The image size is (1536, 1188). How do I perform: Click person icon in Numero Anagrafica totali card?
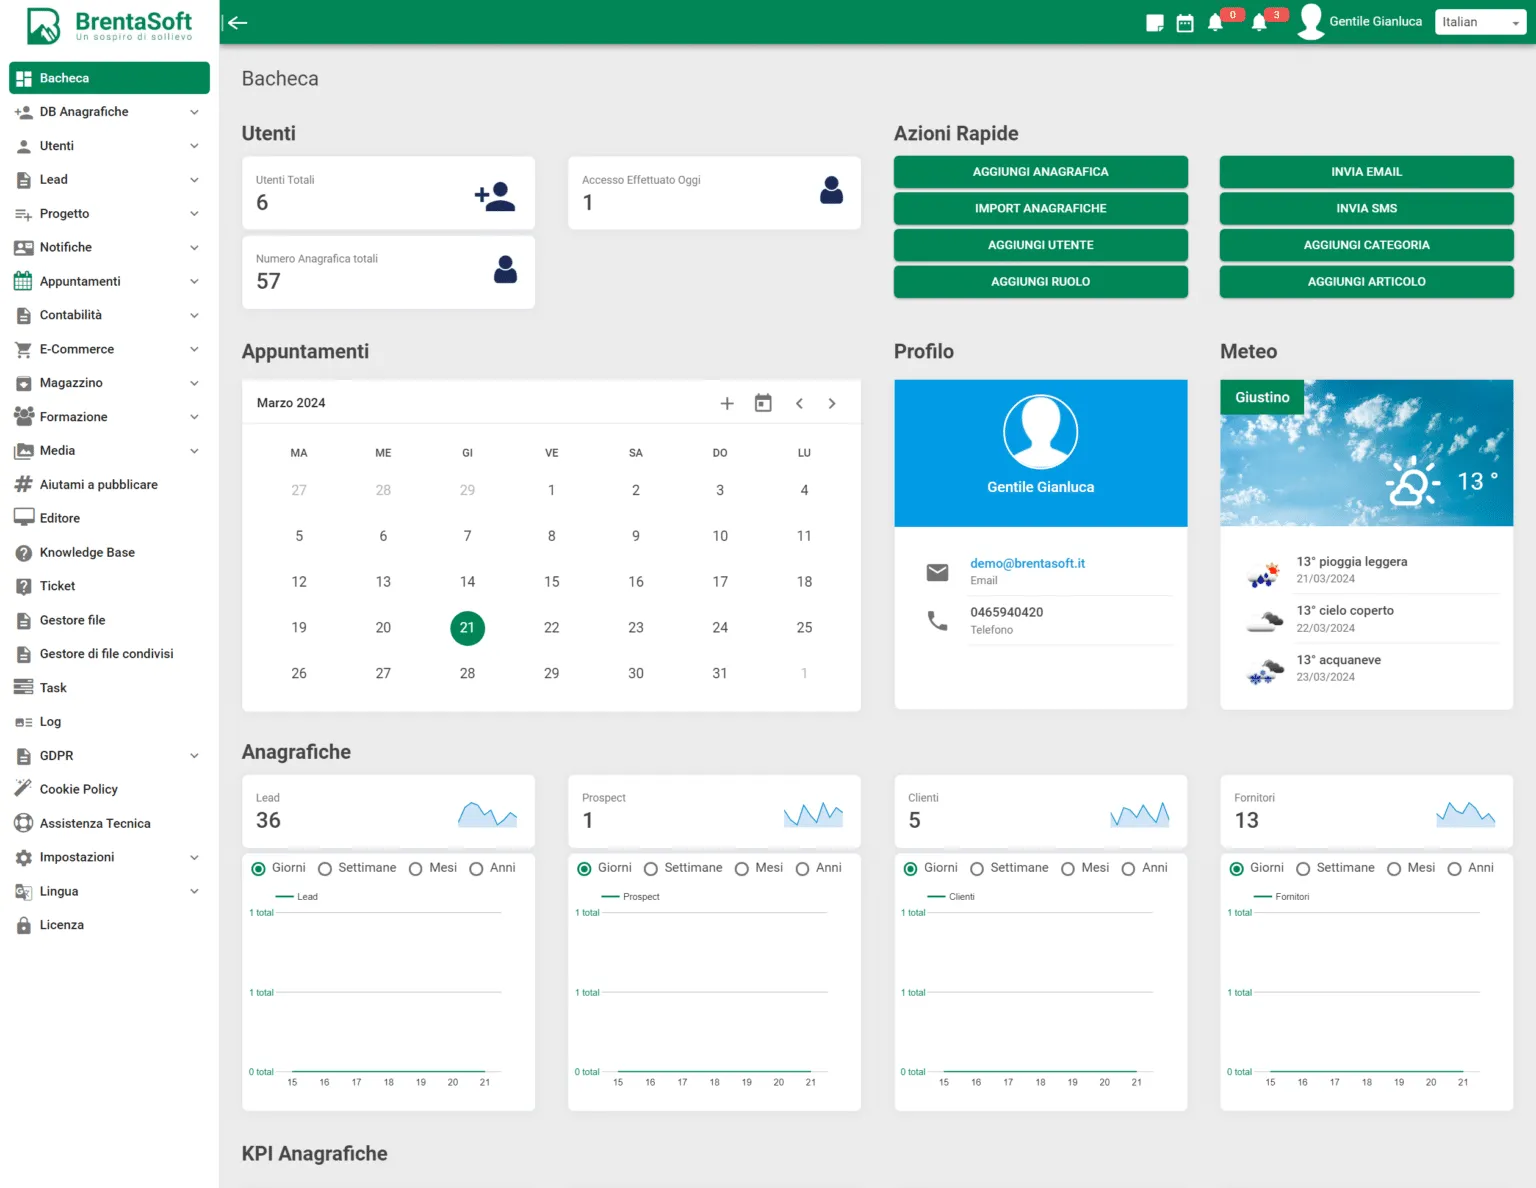pyautogui.click(x=506, y=269)
